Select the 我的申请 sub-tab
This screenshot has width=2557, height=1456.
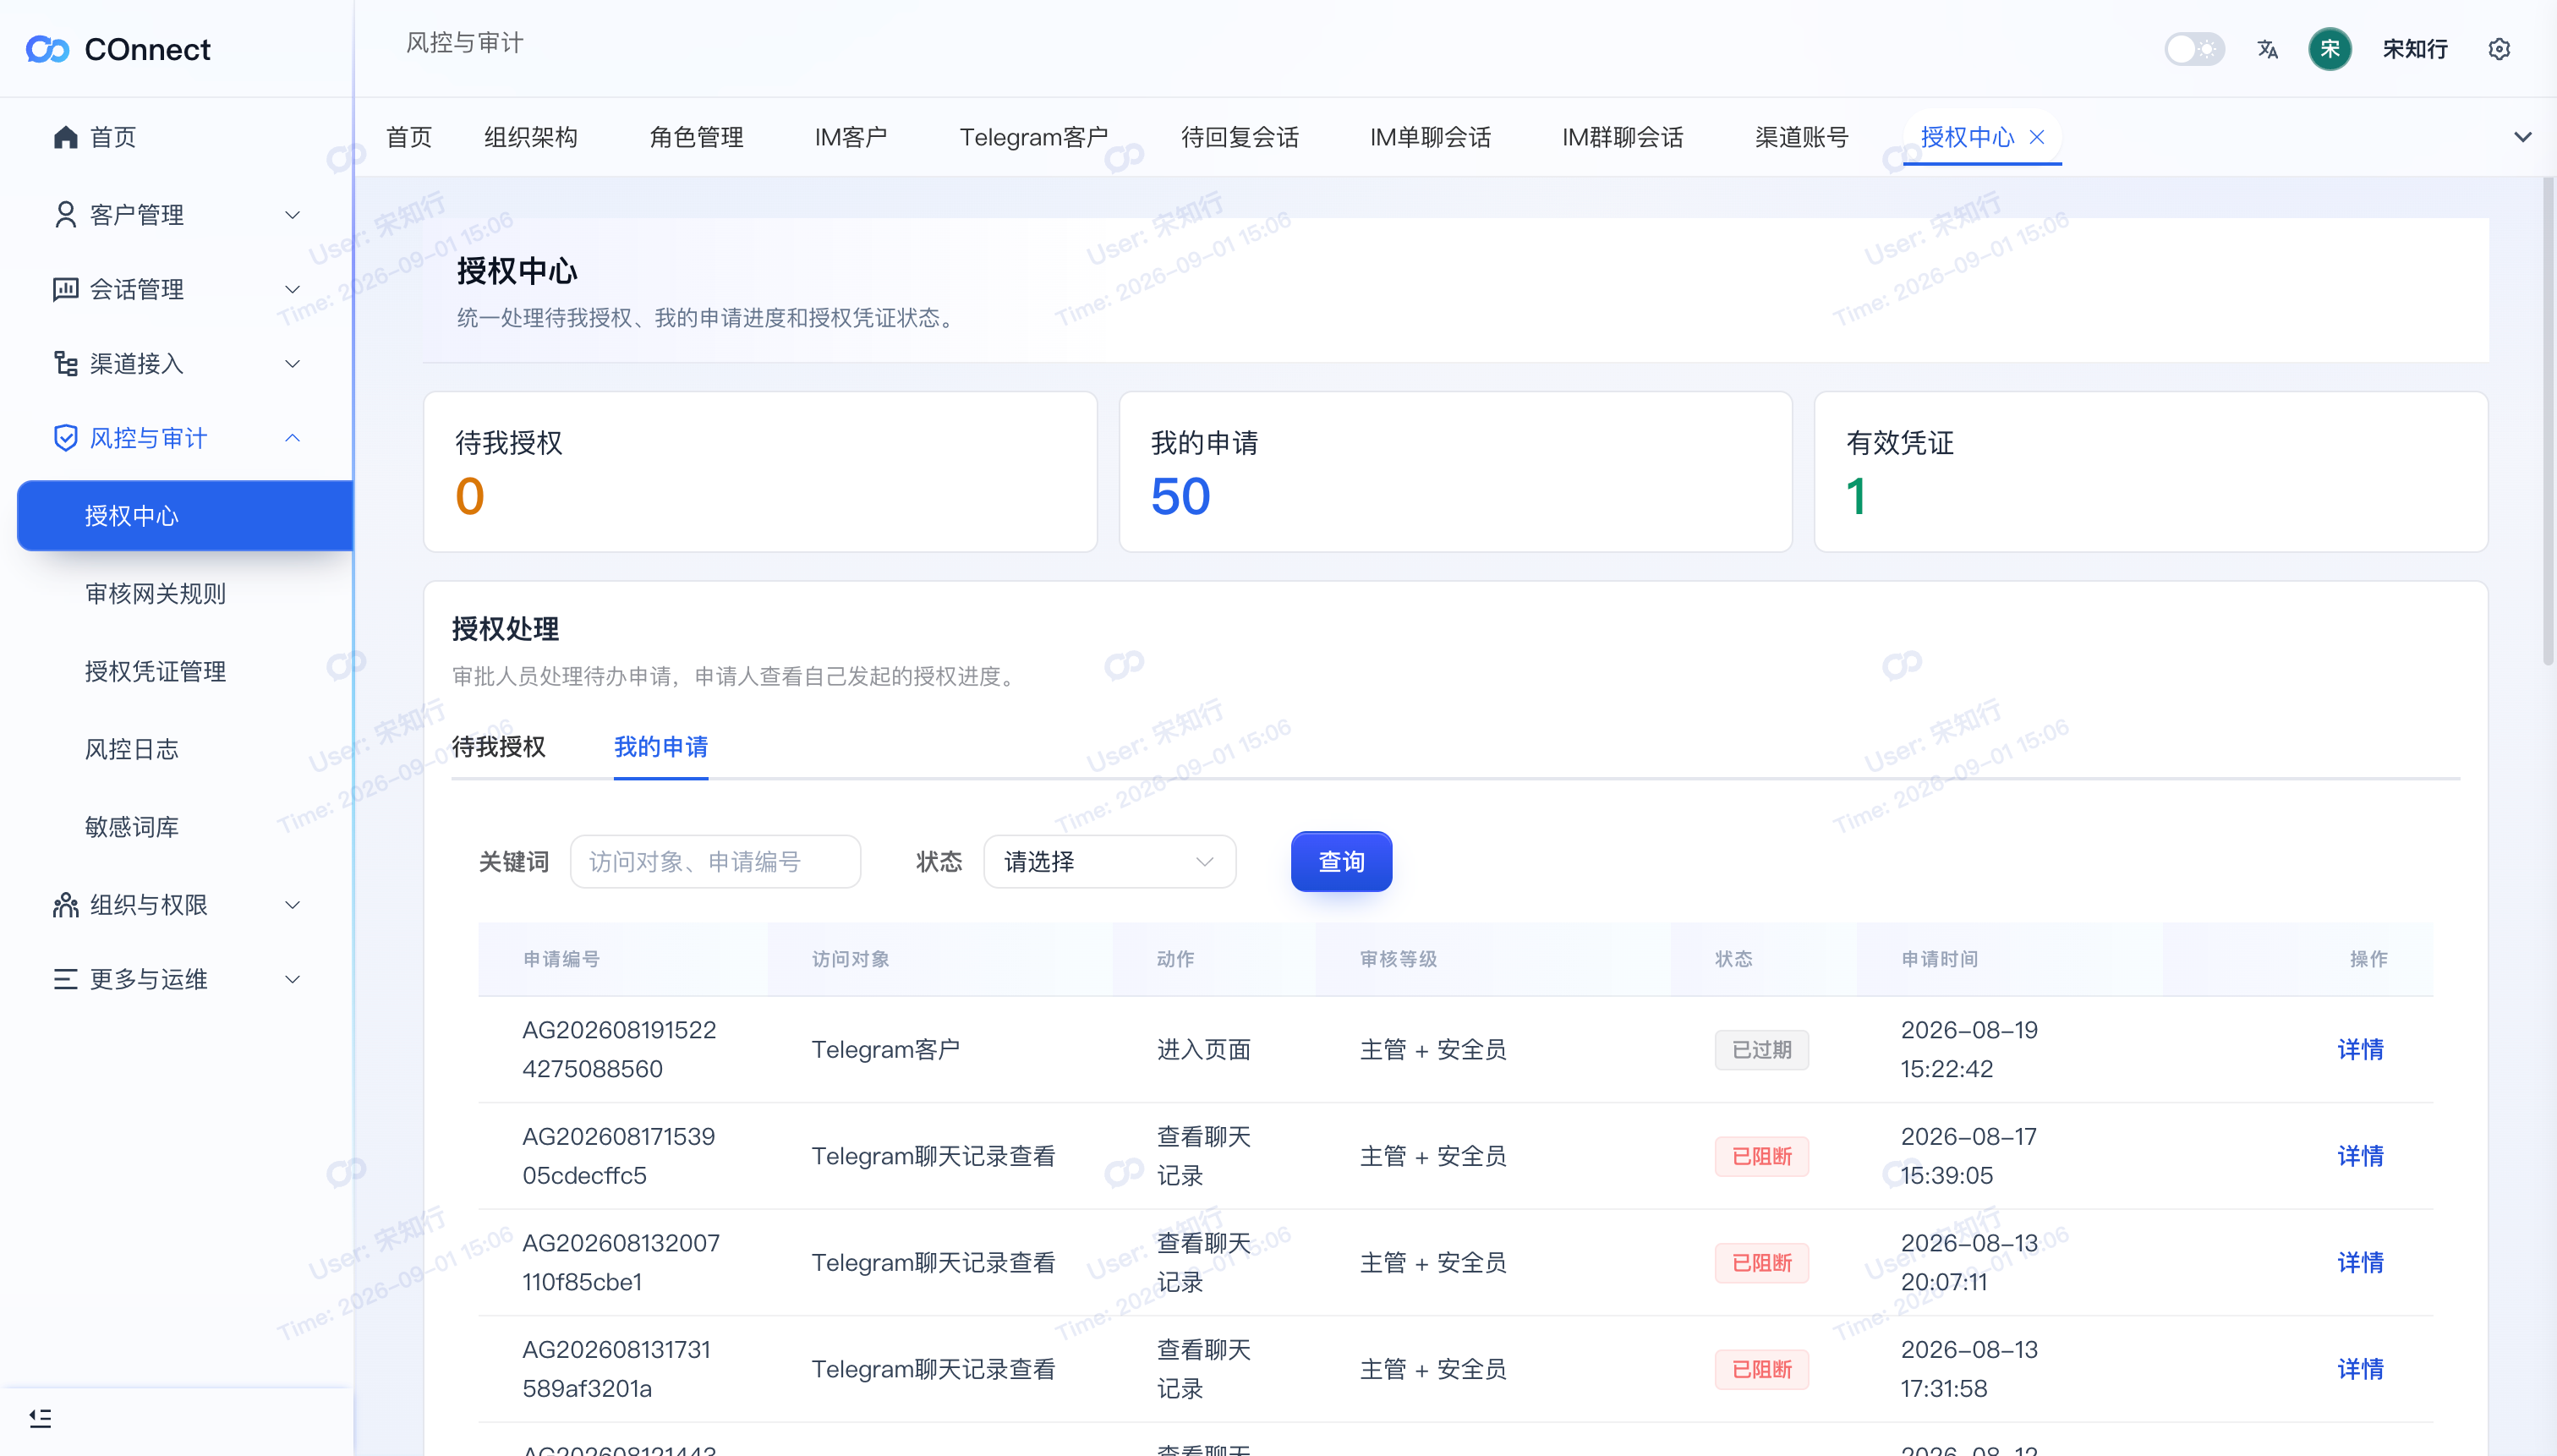[660, 747]
